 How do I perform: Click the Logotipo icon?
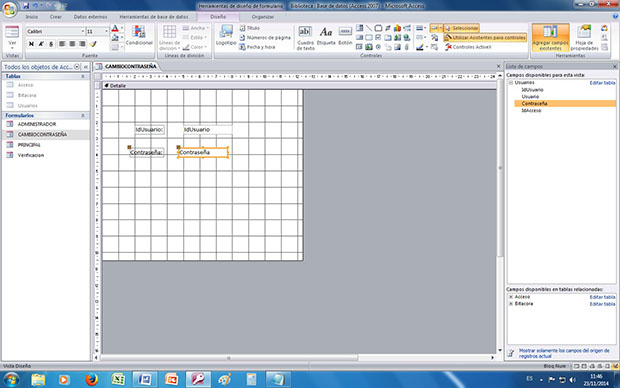coord(226,35)
